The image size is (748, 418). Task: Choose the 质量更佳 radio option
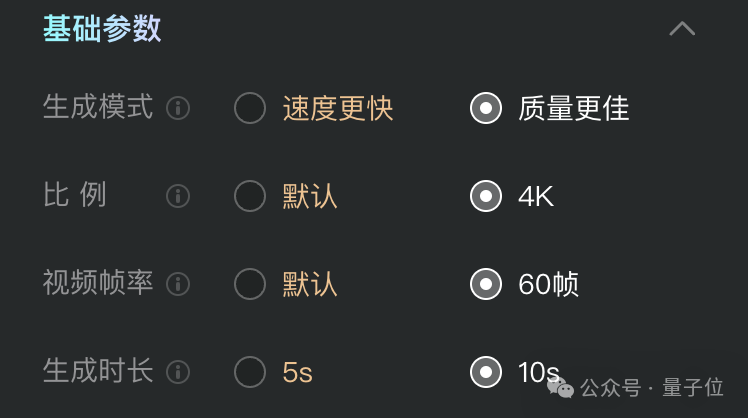(x=486, y=108)
